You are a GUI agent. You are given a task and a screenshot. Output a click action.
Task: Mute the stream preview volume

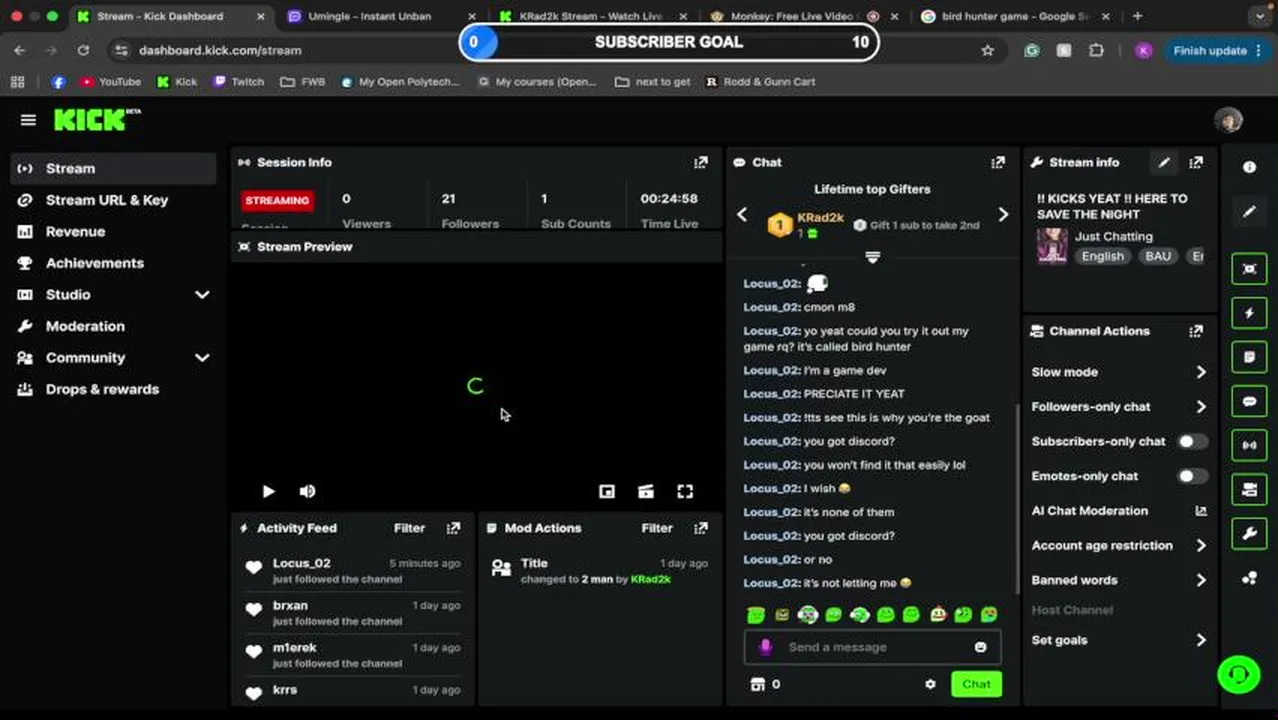click(x=307, y=491)
